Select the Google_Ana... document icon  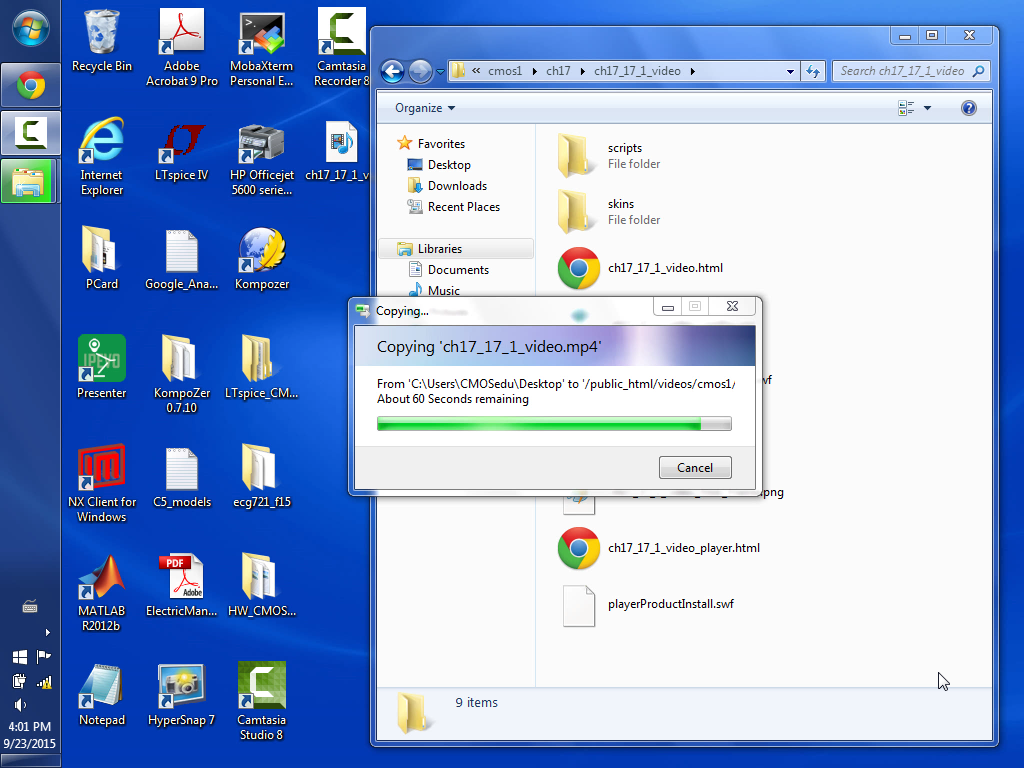(182, 259)
